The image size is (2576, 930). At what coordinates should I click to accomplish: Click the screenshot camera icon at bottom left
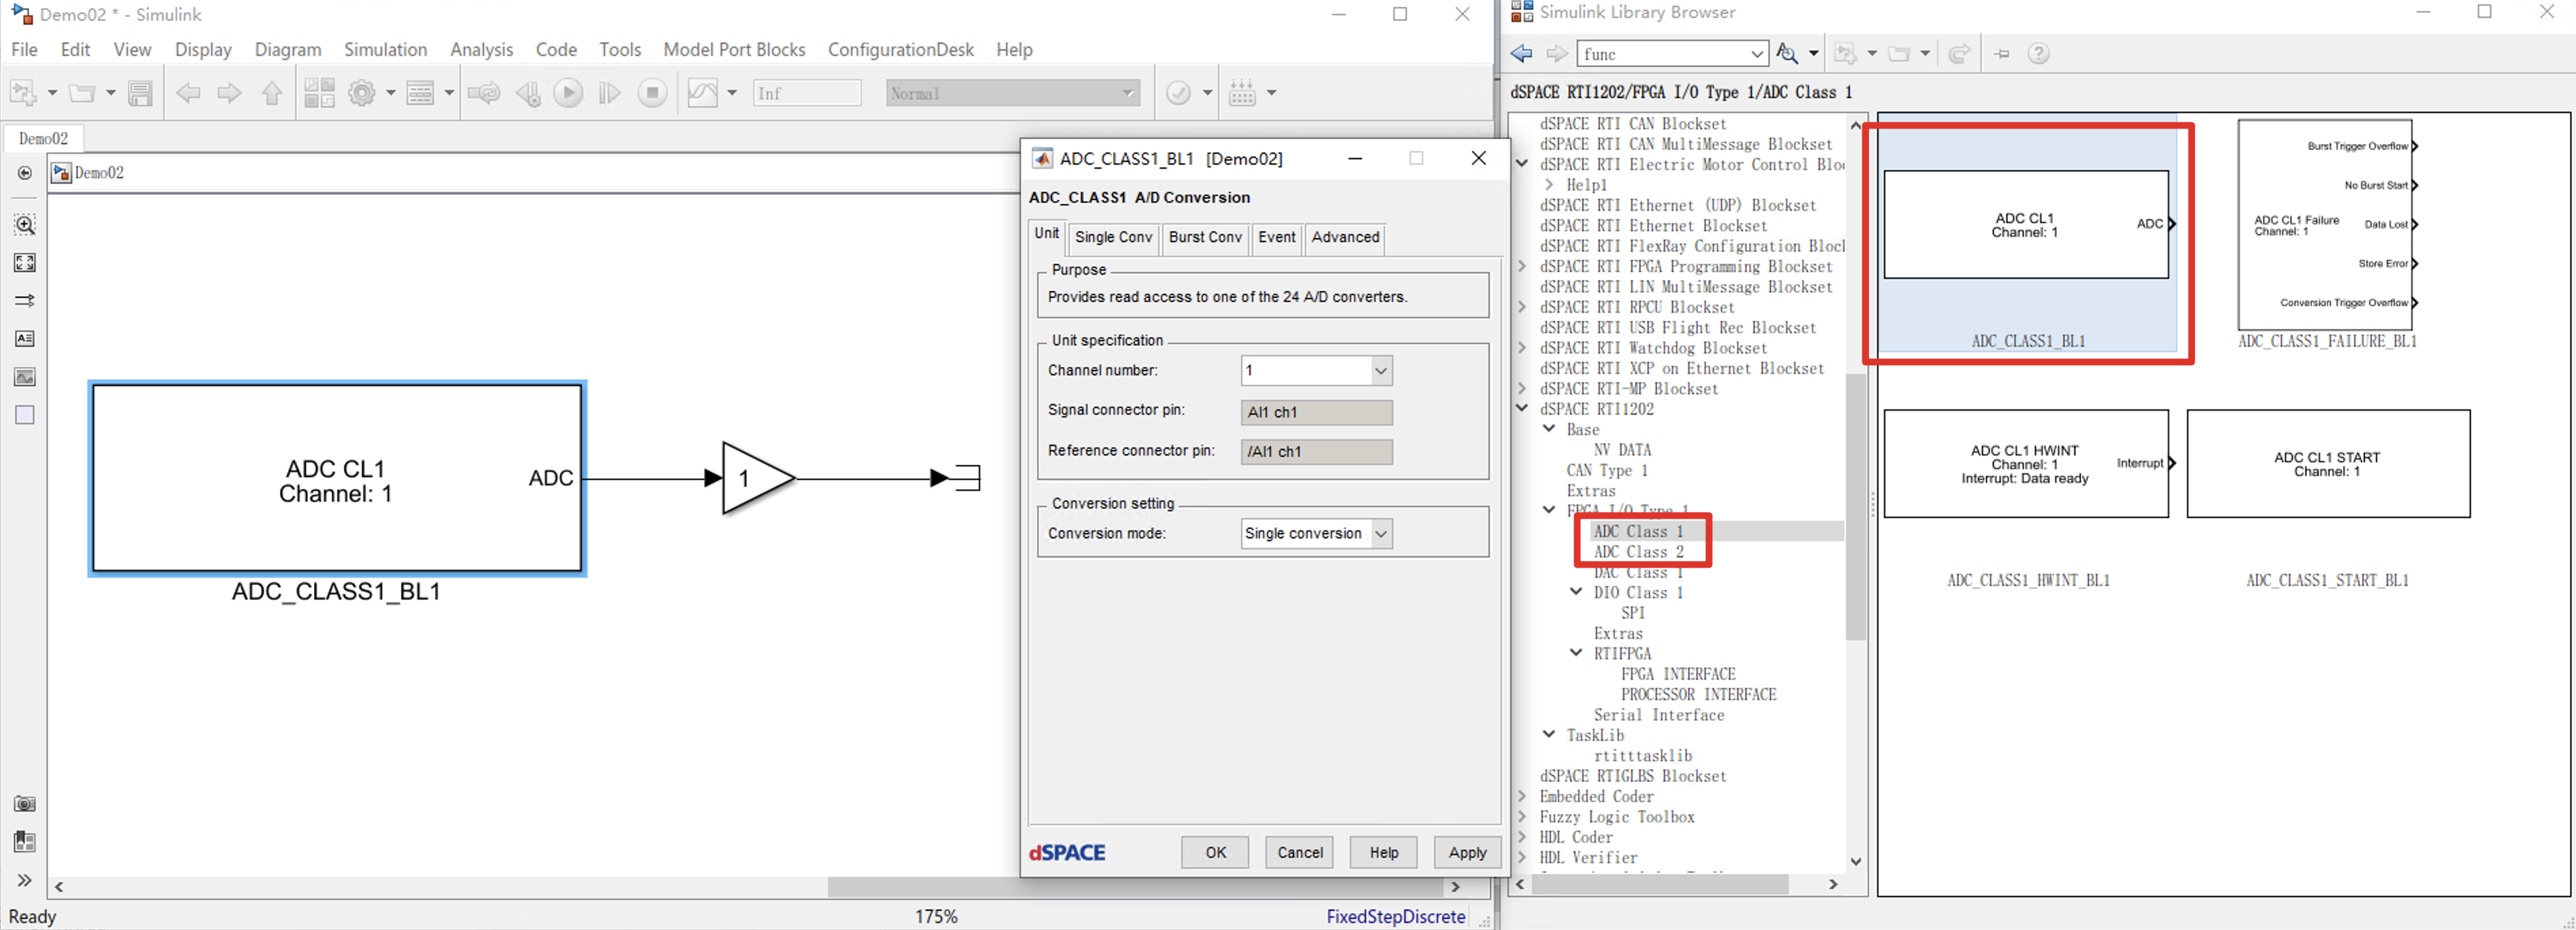[x=25, y=804]
